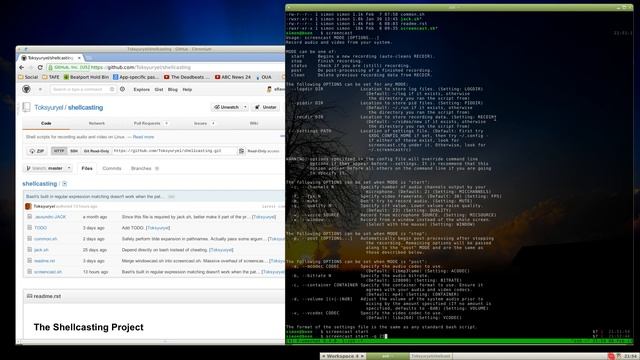640x360 pixels.
Task: Open the shellcasting breadcrumb link
Action: pos(40,184)
